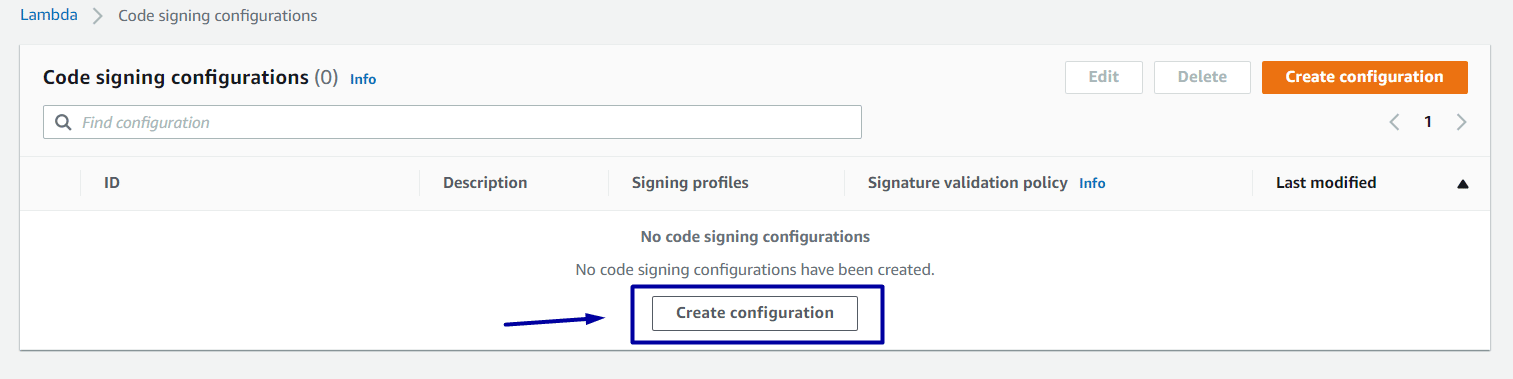Click the orange Create configuration button
1513x379 pixels.
click(x=1364, y=77)
